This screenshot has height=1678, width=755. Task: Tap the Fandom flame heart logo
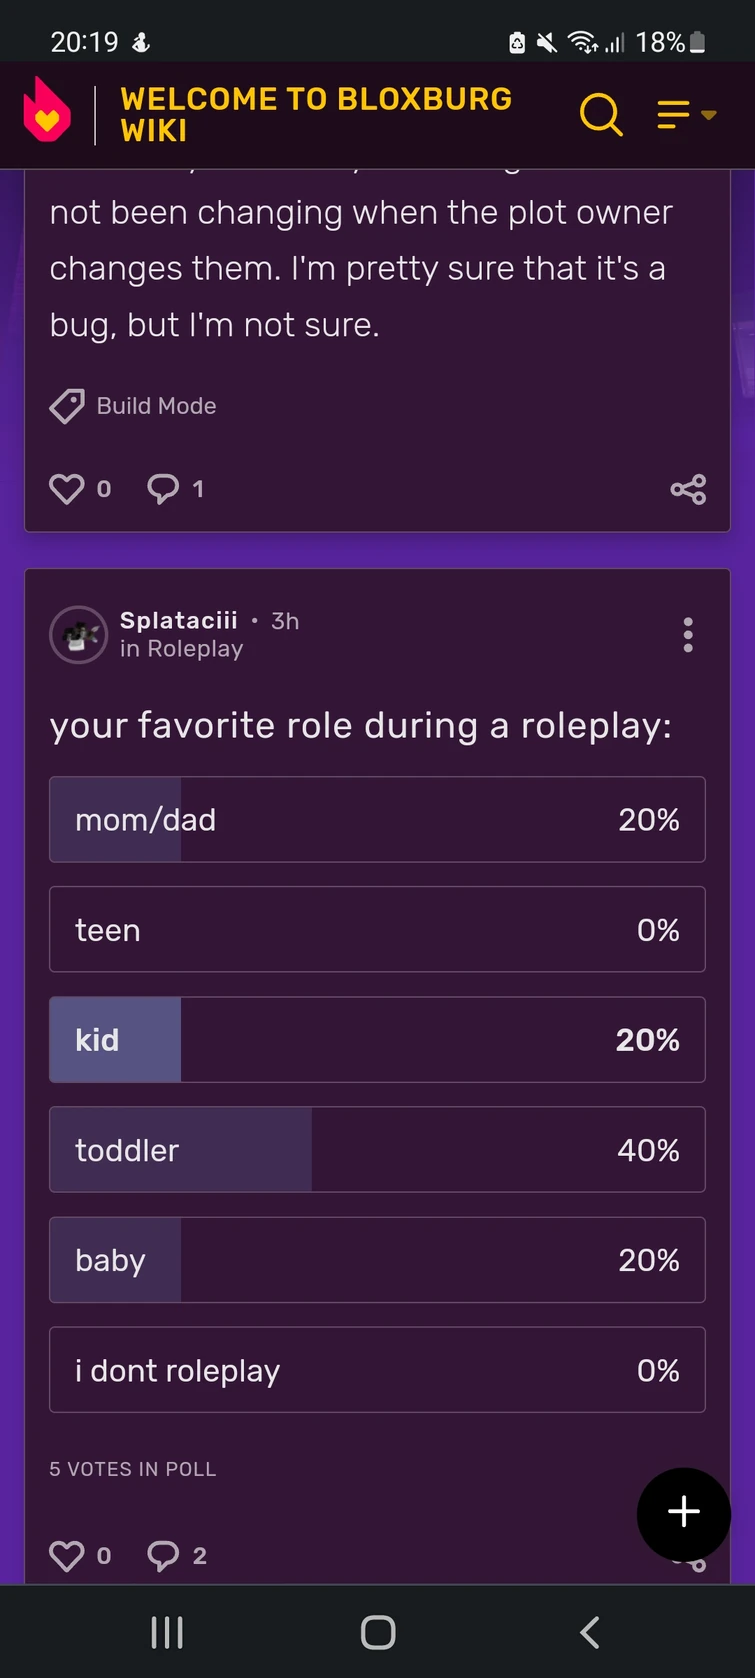47,111
